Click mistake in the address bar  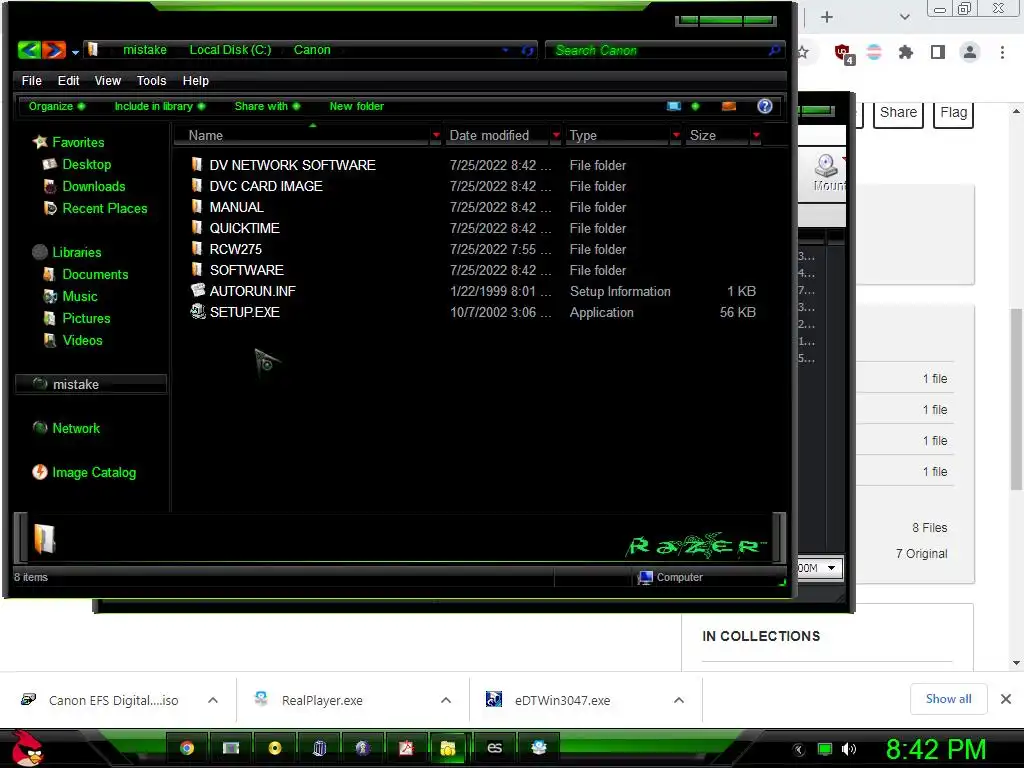click(144, 50)
